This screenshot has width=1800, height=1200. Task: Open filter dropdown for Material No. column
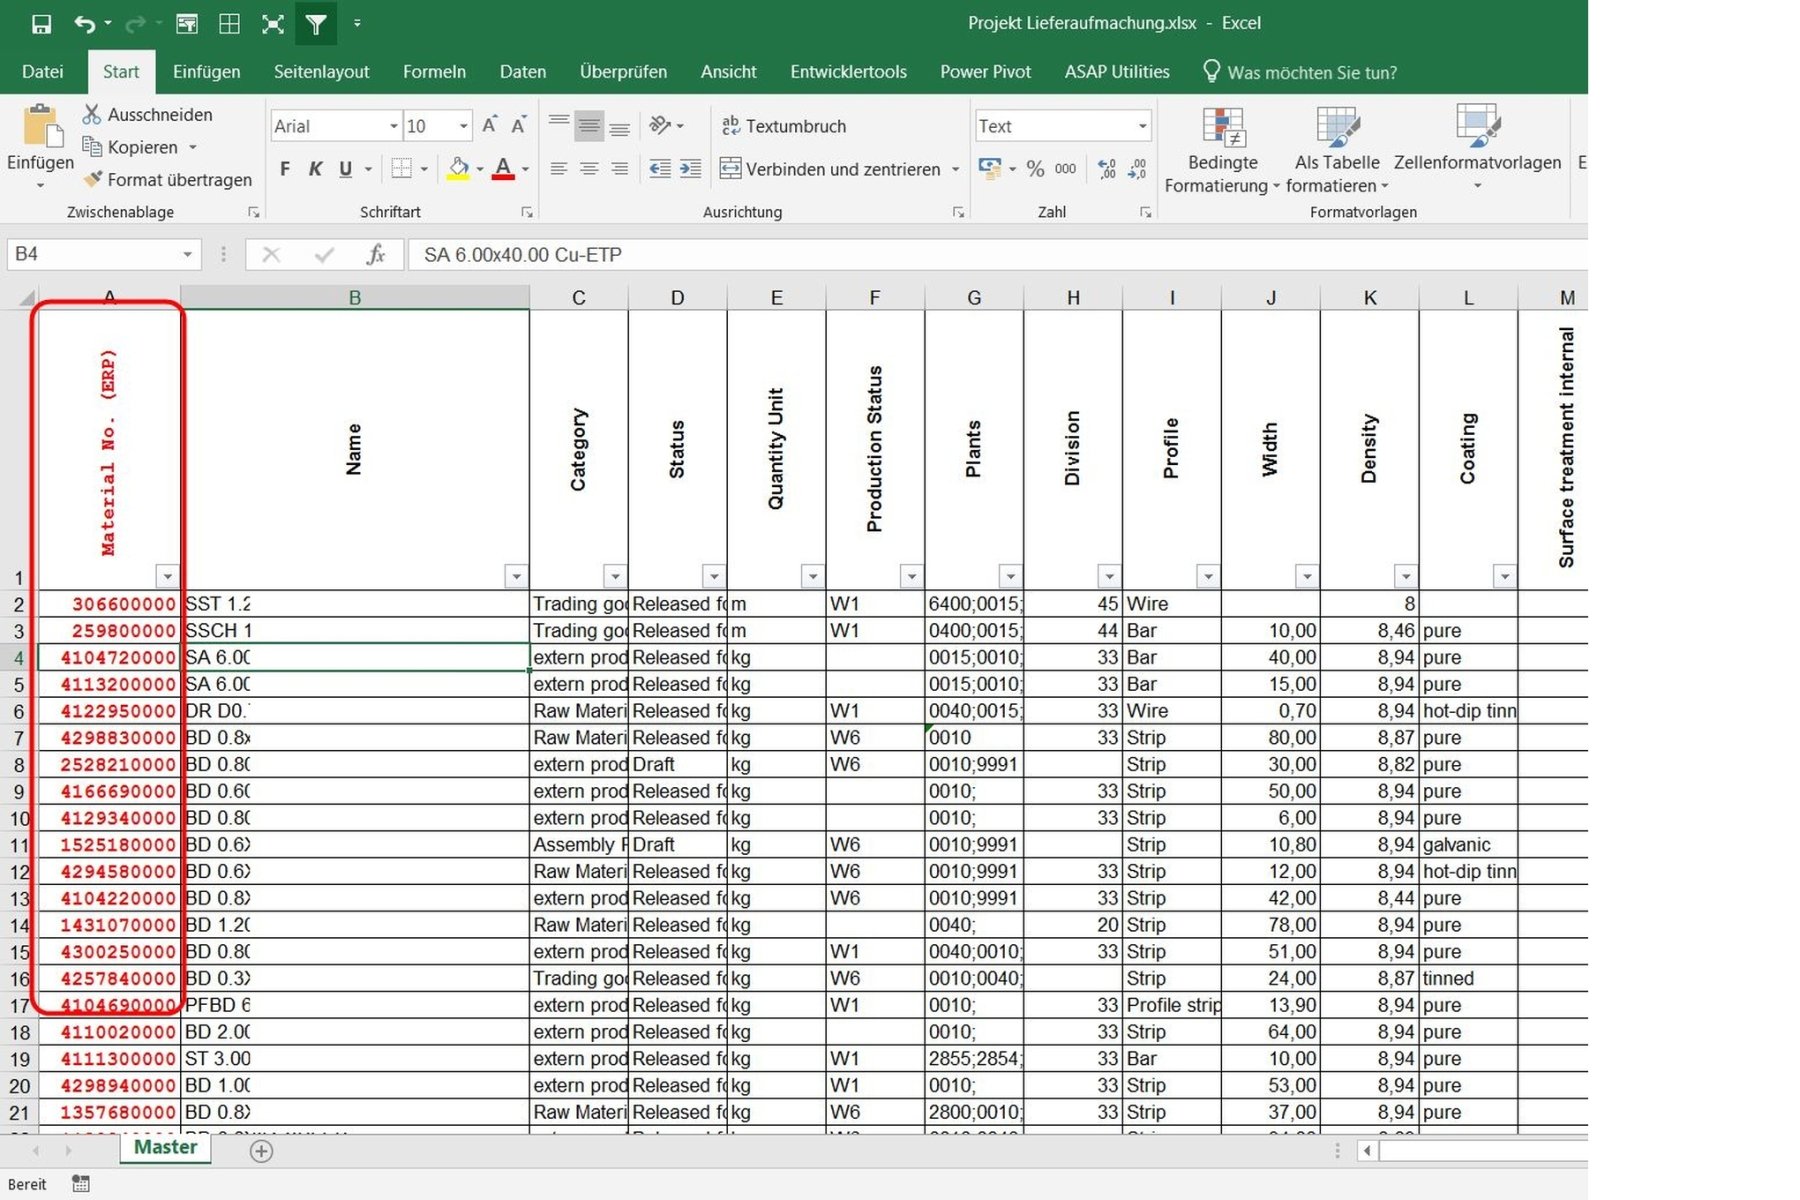[x=167, y=576]
